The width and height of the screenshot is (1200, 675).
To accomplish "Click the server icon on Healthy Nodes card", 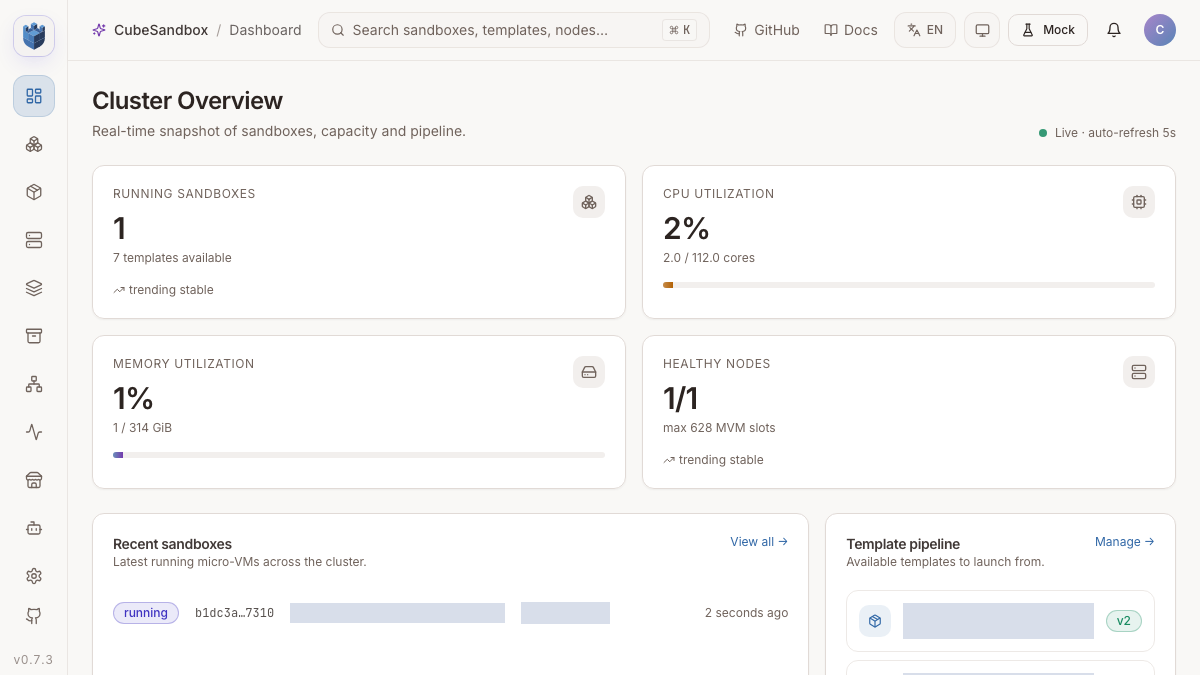I will [1139, 372].
